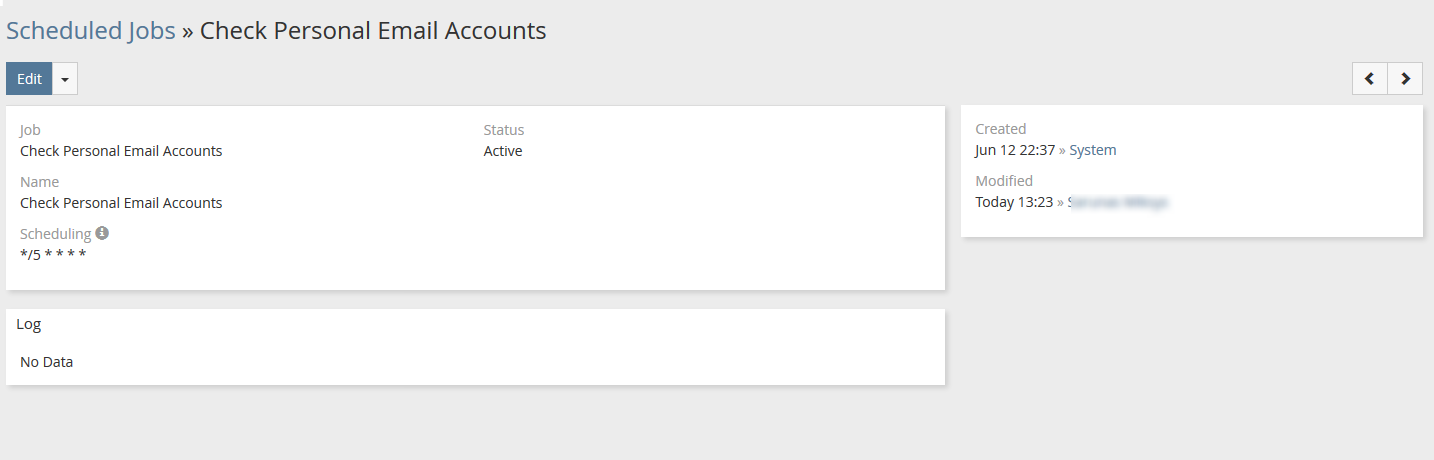Click the Log panel header
This screenshot has height=460, width=1434.
[29, 324]
